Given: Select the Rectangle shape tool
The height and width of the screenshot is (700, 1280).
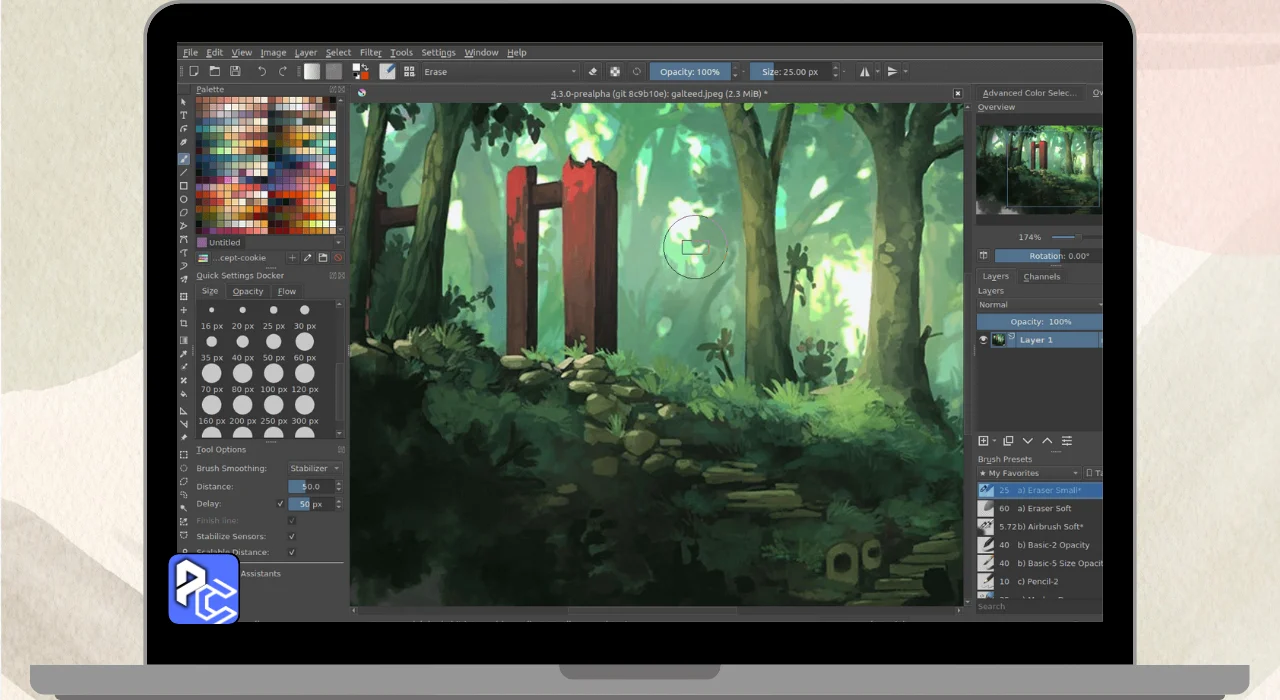Looking at the screenshot, I should 184,186.
